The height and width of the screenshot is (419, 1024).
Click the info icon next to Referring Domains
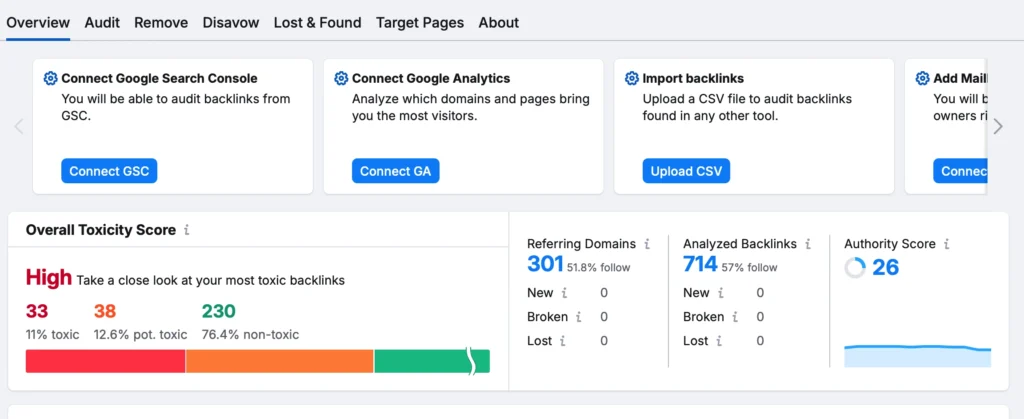pyautogui.click(x=647, y=243)
